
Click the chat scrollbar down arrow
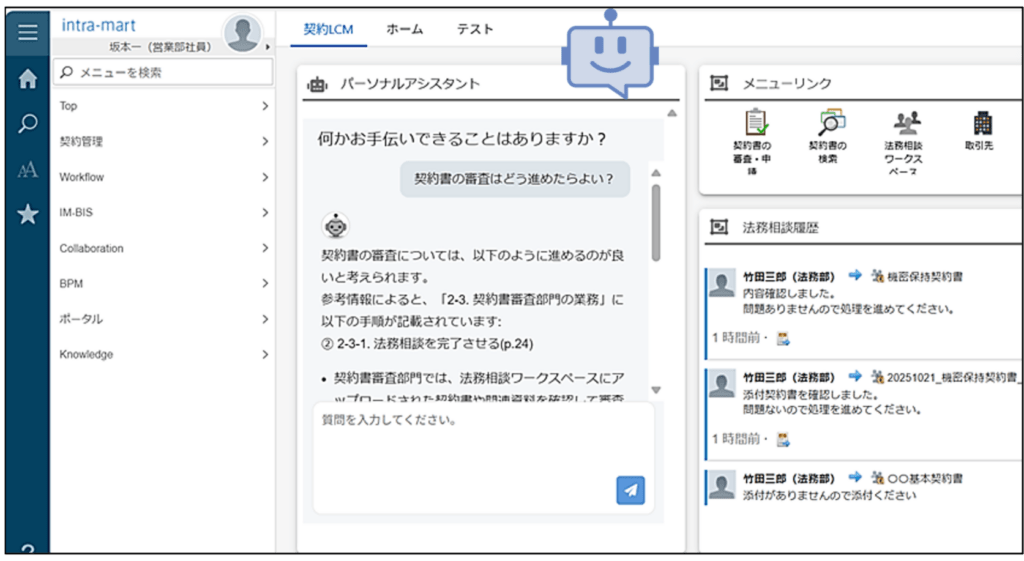pyautogui.click(x=656, y=390)
